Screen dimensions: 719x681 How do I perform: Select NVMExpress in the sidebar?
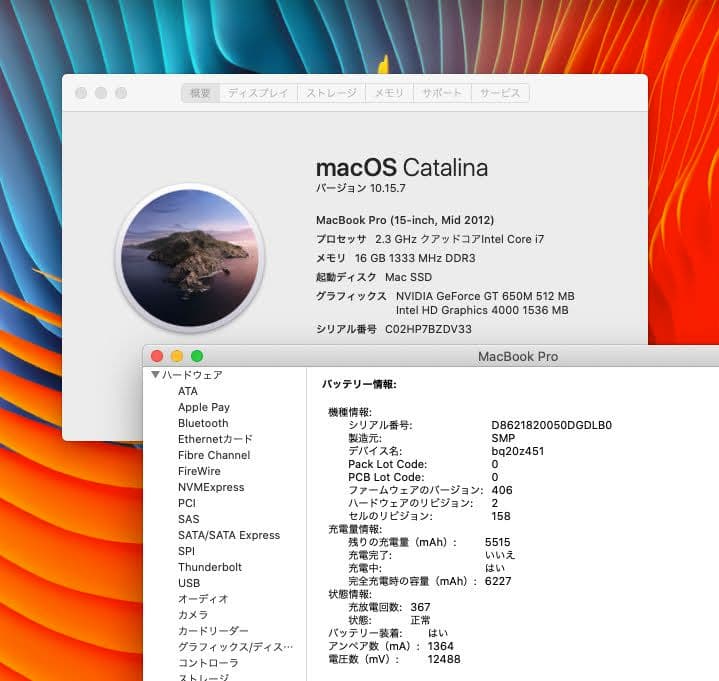(x=211, y=487)
